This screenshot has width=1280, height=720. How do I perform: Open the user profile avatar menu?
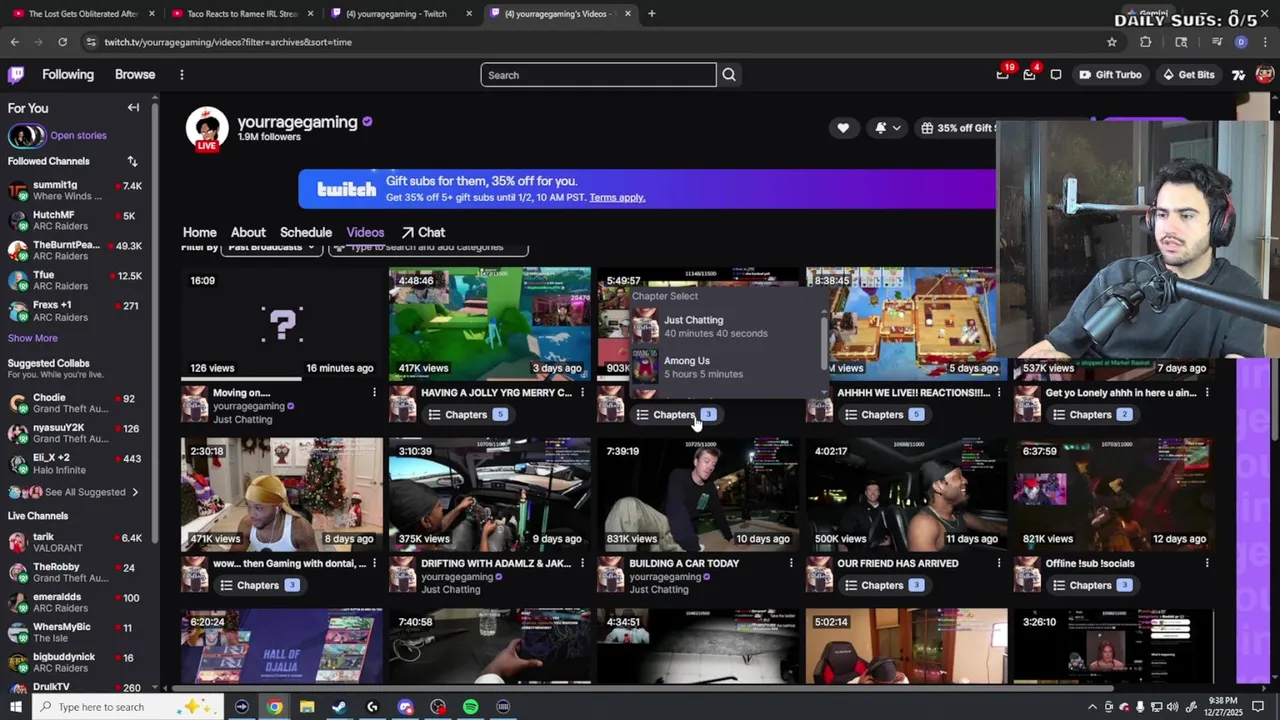(x=1265, y=75)
